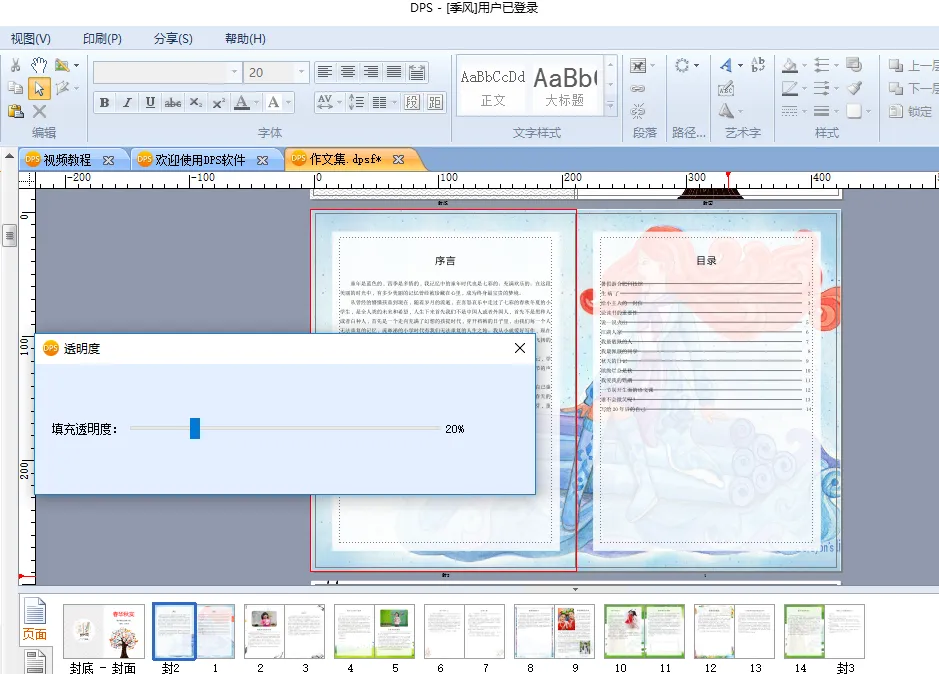Select the page 4-5 spread thumbnail
The height and width of the screenshot is (674, 939).
(374, 630)
